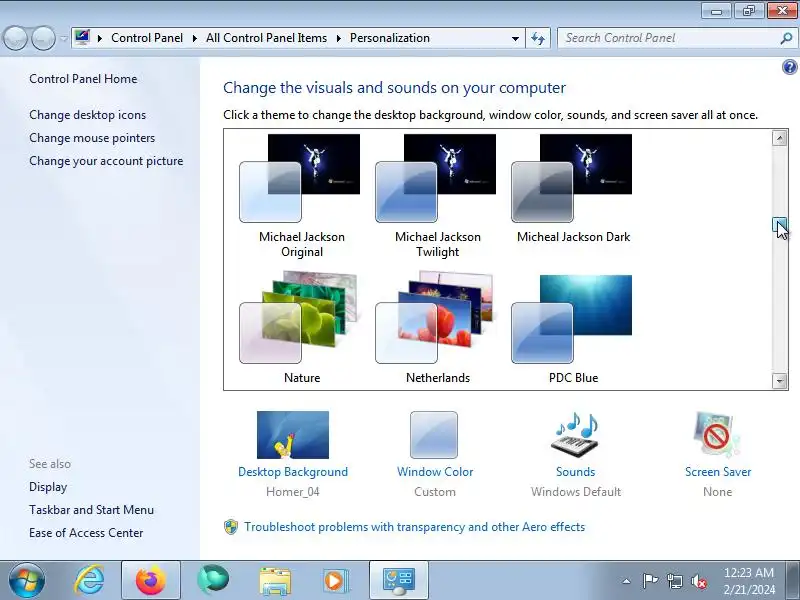The width and height of the screenshot is (800, 600).
Task: Click the Window Color link text
Action: click(435, 472)
